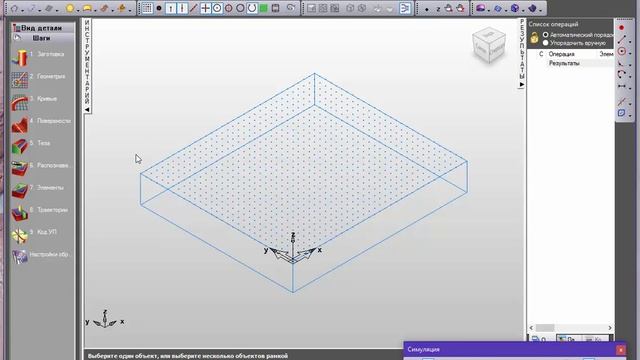
Task: Toggle the diagonal line snap icon
Action: click(x=193, y=8)
